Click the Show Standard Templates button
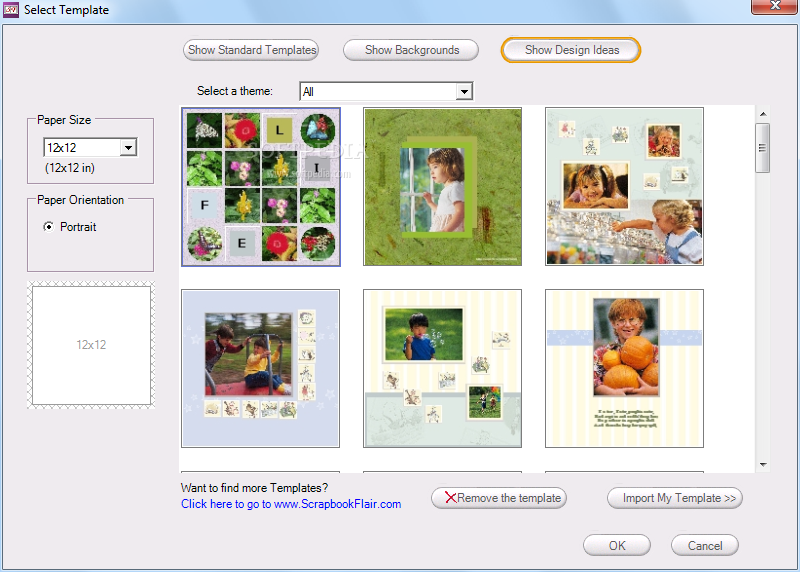Image resolution: width=800 pixels, height=572 pixels. tap(251, 50)
